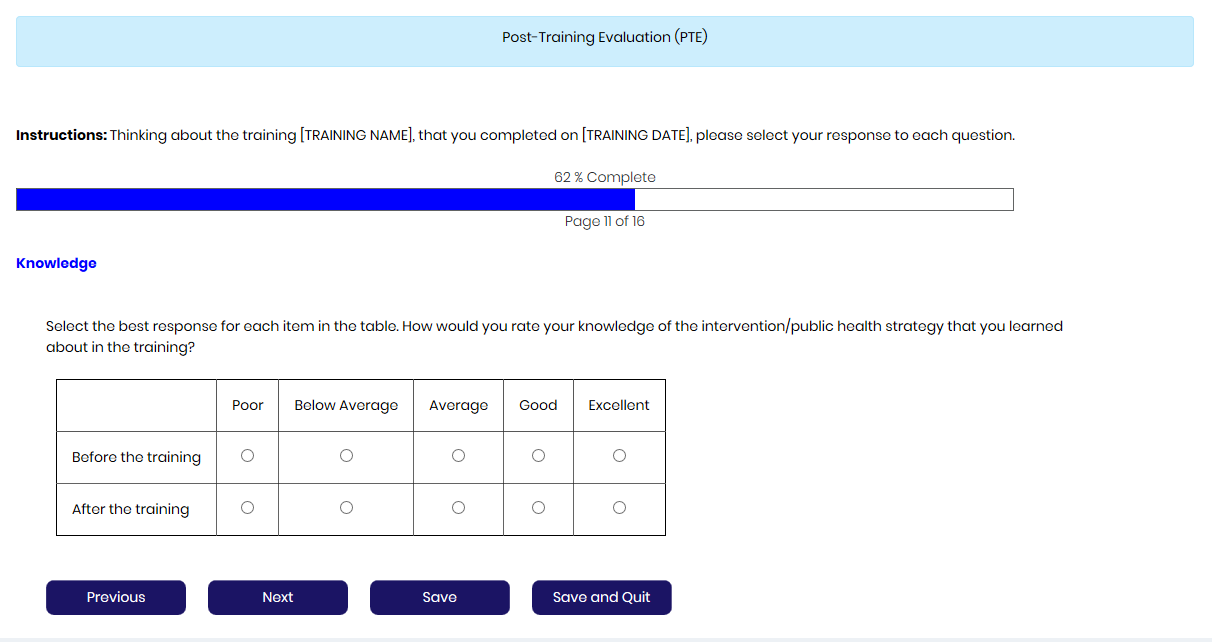Go to the Next page
Image resolution: width=1212 pixels, height=642 pixels.
(x=278, y=597)
